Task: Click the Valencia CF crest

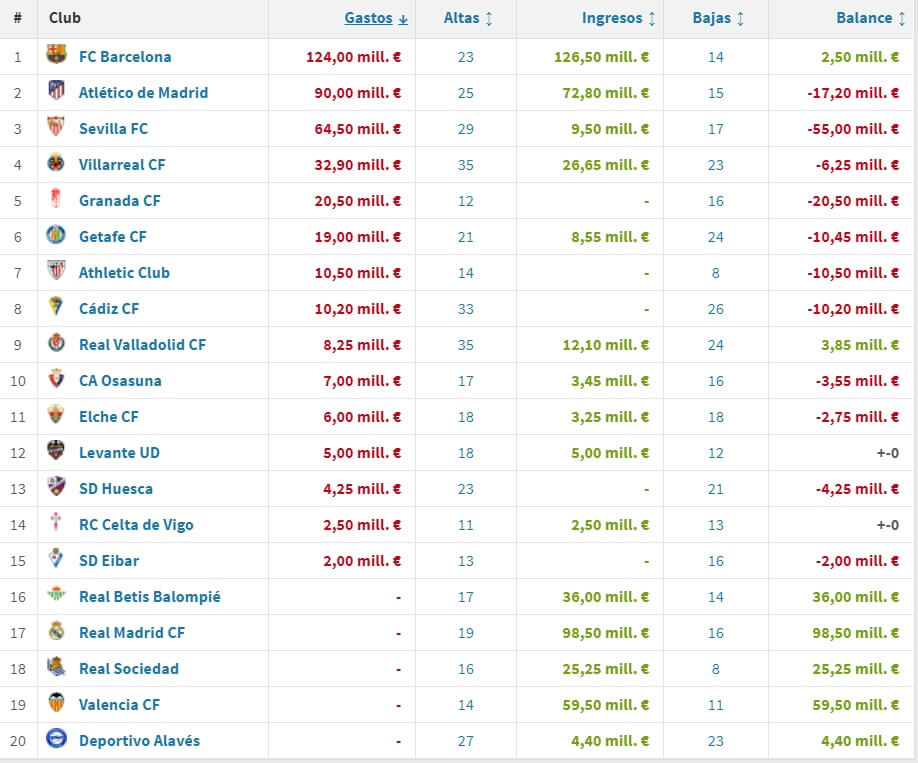Action: [56, 703]
